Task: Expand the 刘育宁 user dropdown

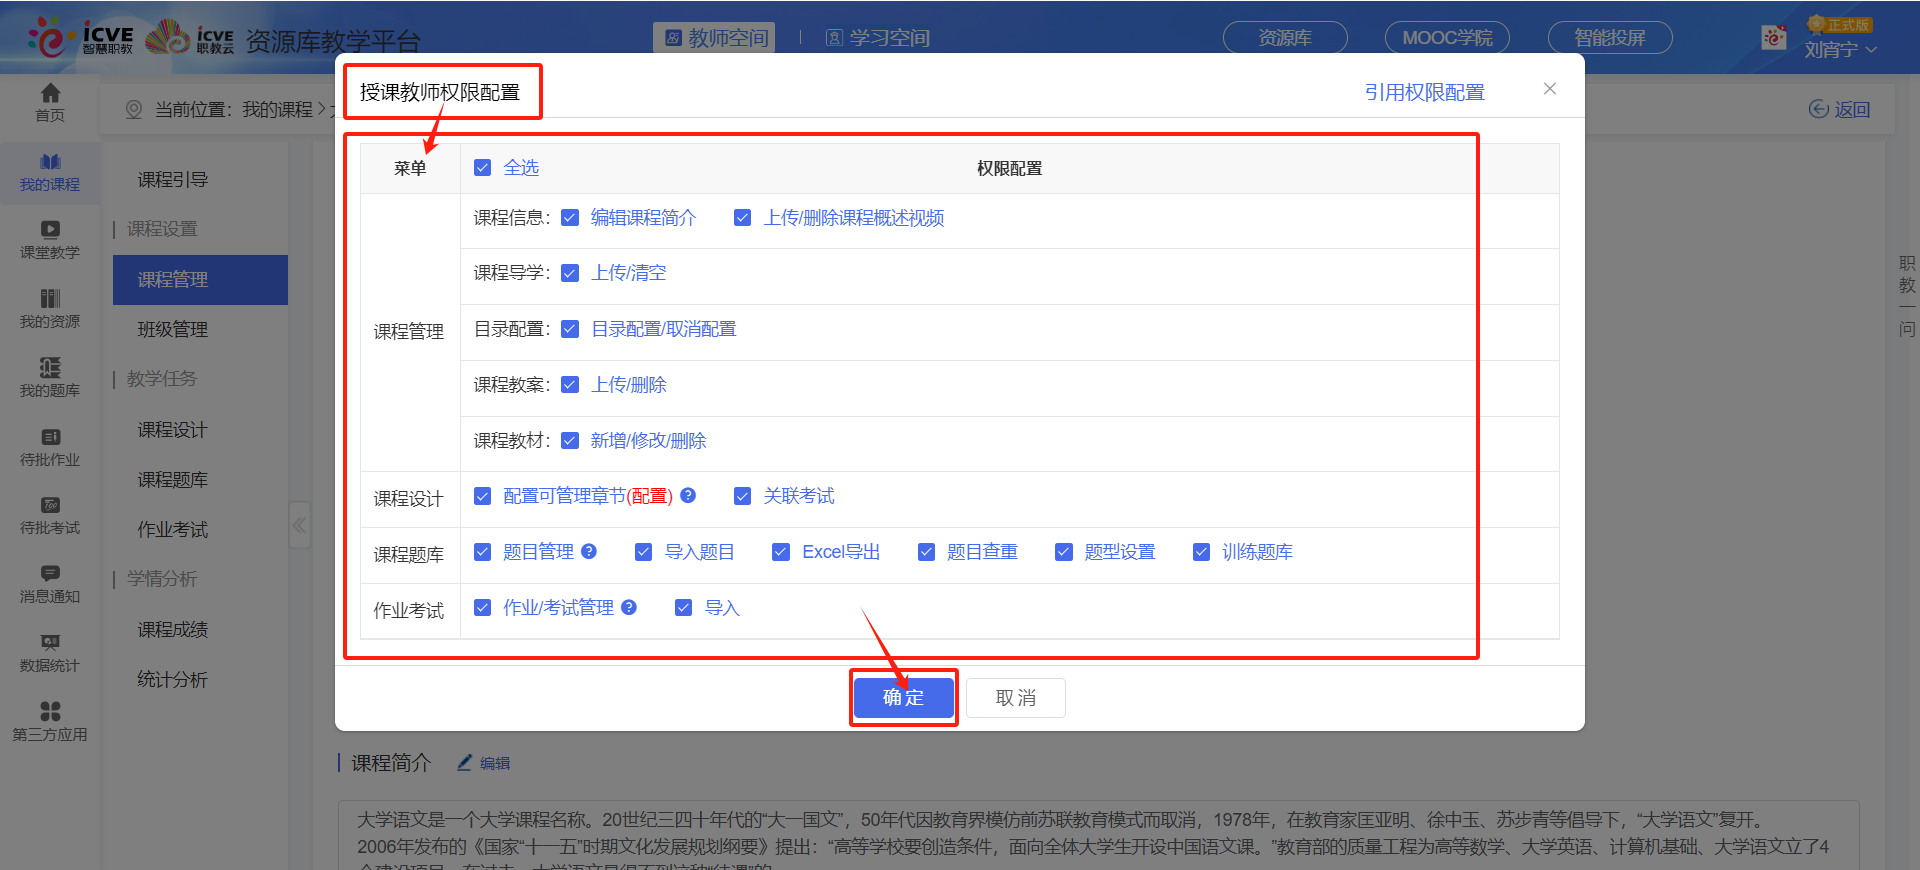Action: coord(1840,49)
